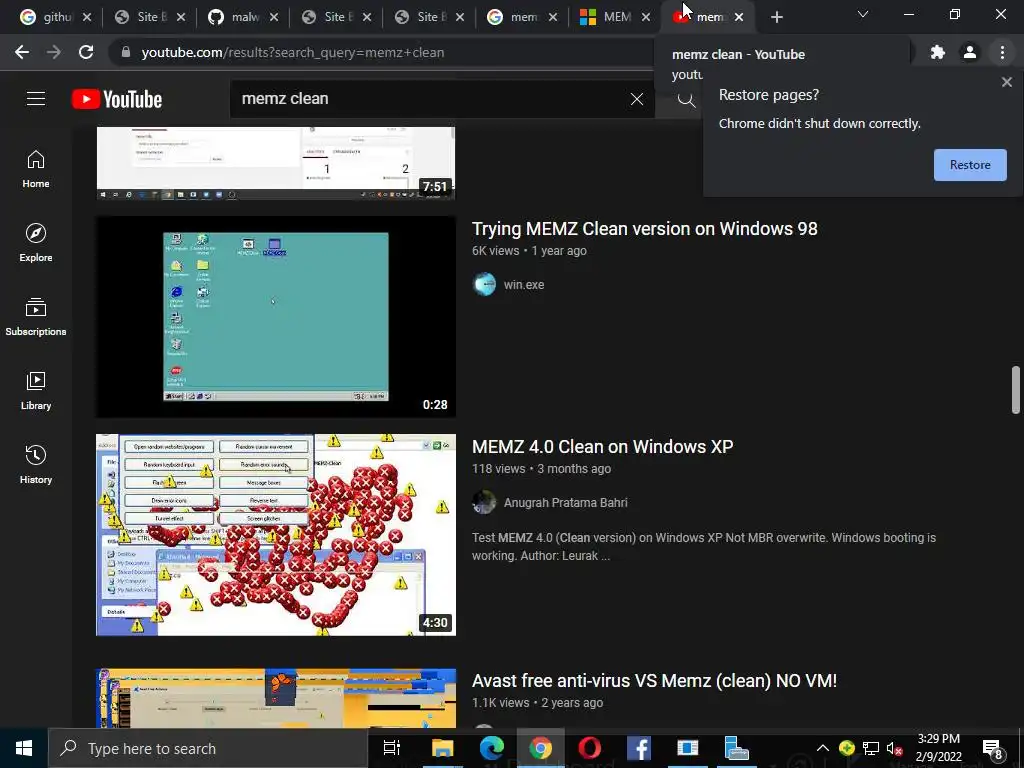
Task: Open Facebook app from the taskbar
Action: (639, 748)
